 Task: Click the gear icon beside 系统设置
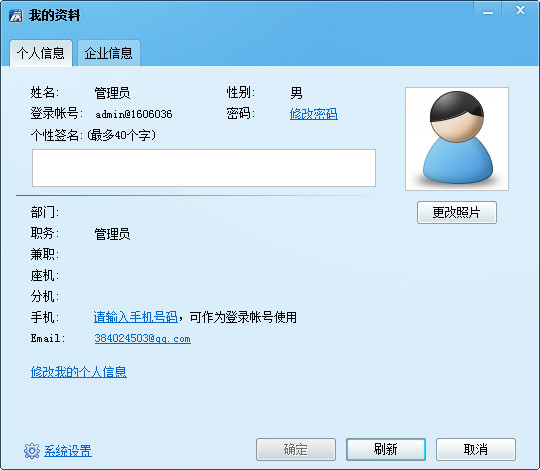click(32, 450)
